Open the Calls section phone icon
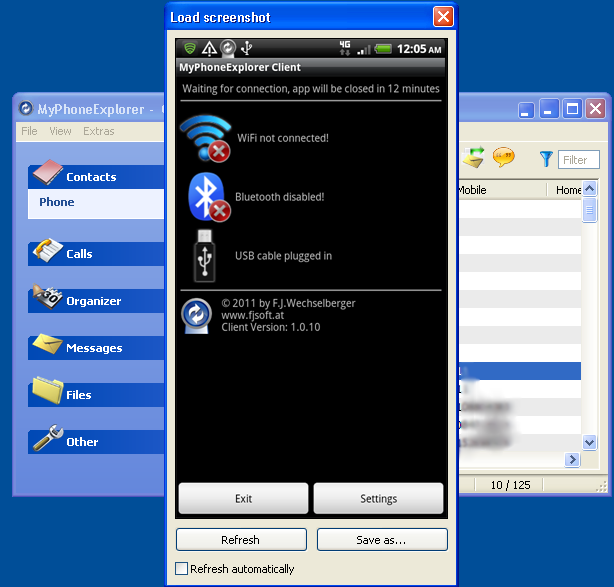Image resolution: width=614 pixels, height=587 pixels. (x=47, y=251)
